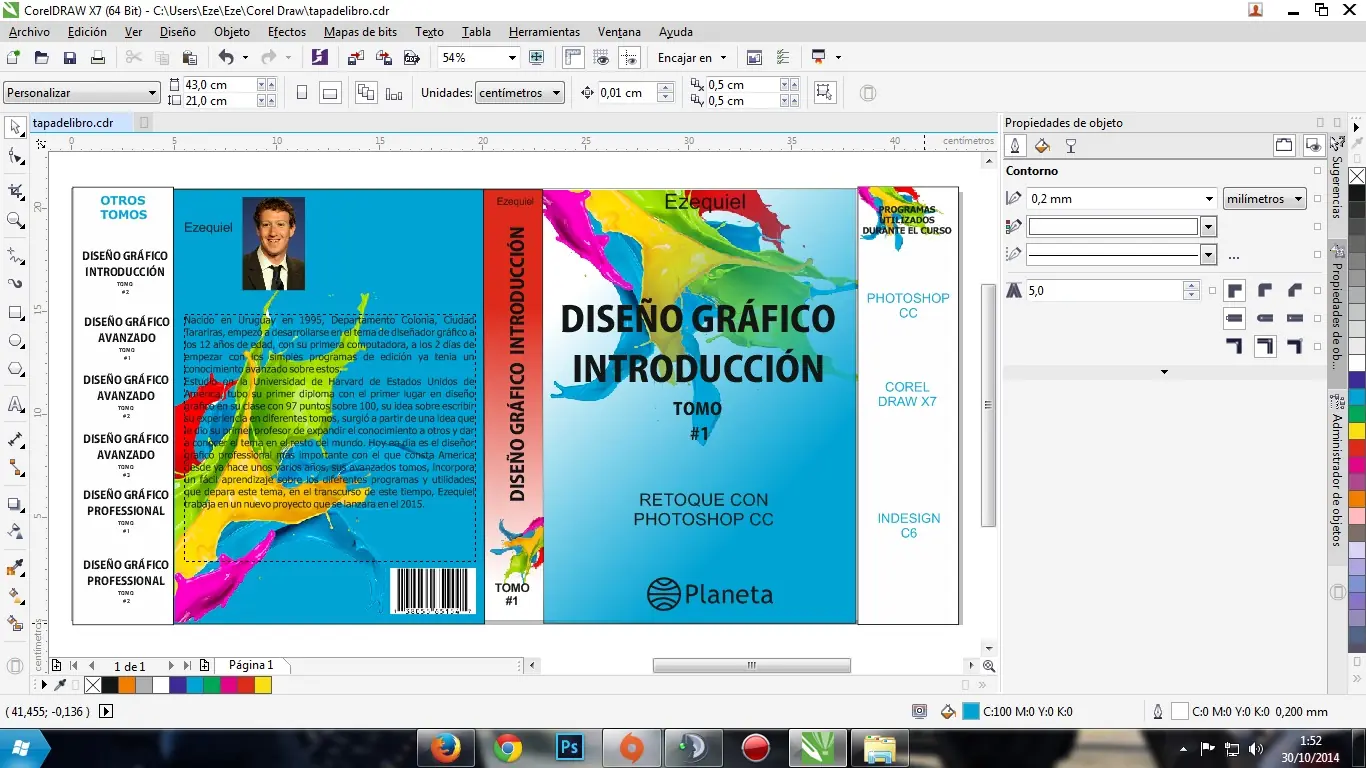The height and width of the screenshot is (768, 1366).
Task: Pick the orange swatch in document palette
Action: coord(127,685)
